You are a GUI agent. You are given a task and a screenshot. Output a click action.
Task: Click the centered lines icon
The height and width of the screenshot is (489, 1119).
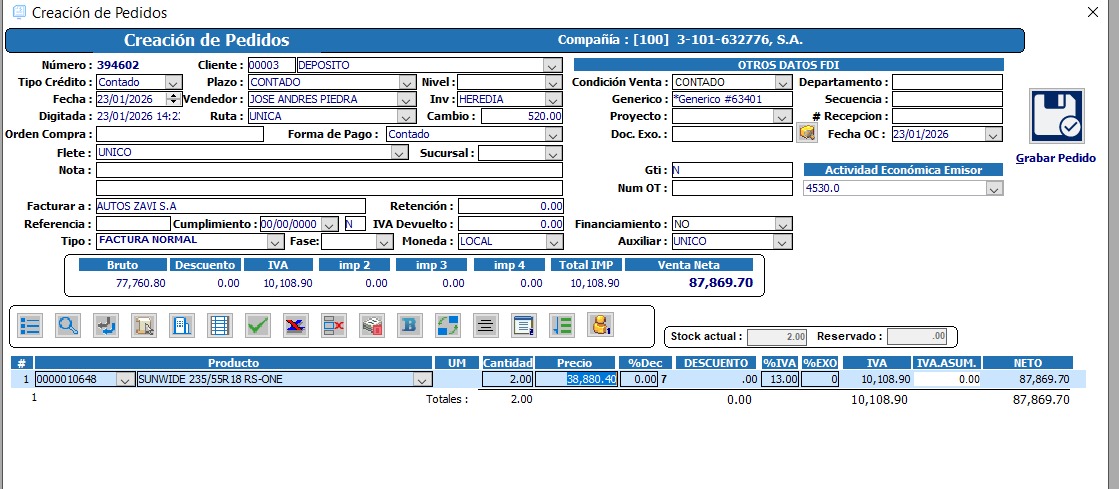tap(486, 326)
